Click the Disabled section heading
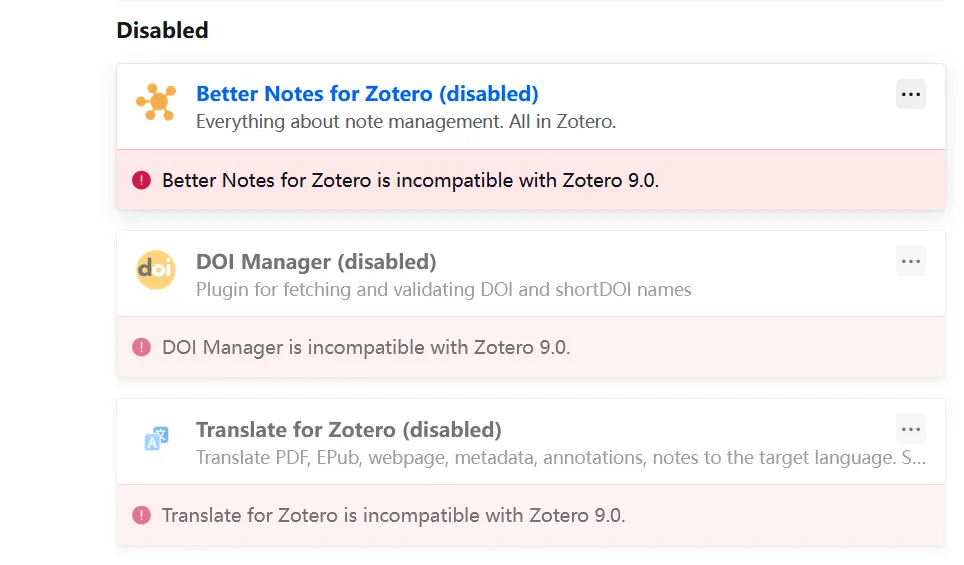This screenshot has height=565, width=964. (162, 30)
